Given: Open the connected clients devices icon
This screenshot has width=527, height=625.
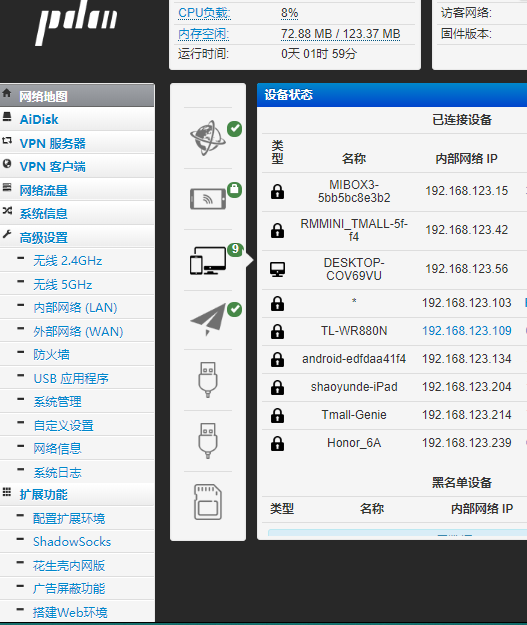Looking at the screenshot, I should [x=208, y=260].
